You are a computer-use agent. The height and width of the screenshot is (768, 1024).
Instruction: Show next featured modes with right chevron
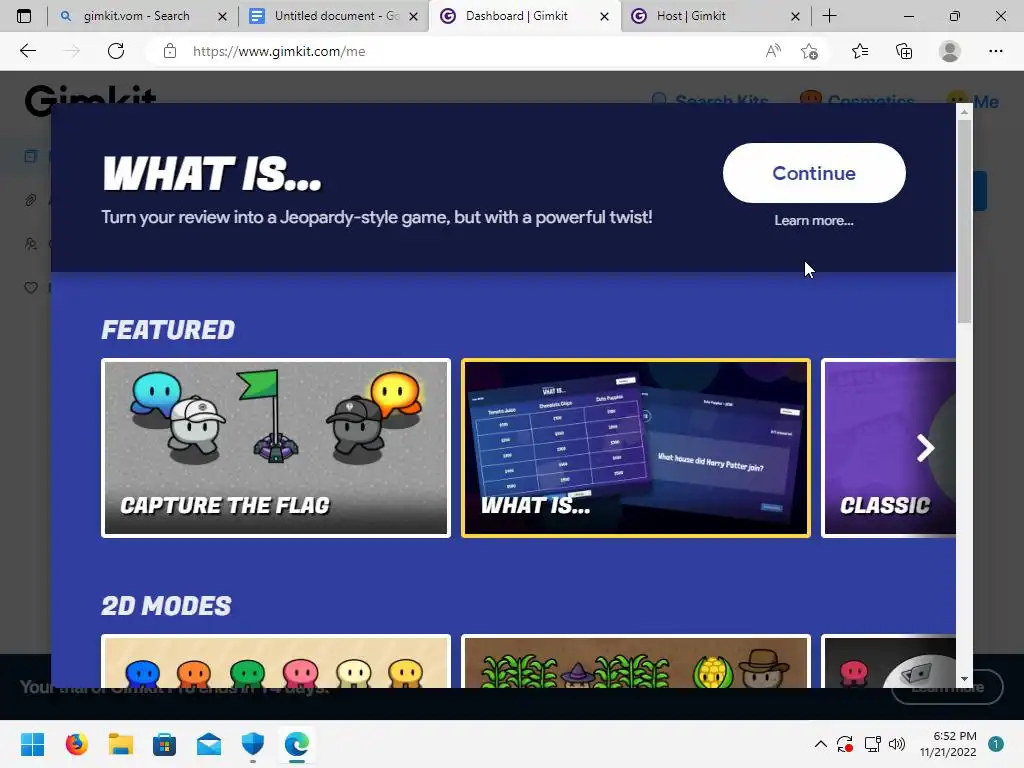pos(925,448)
